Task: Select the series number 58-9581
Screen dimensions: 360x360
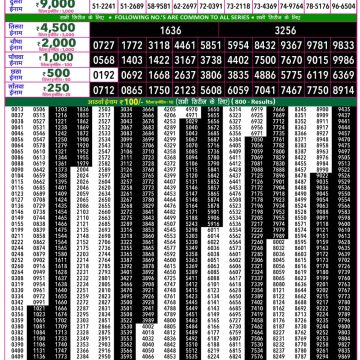Action: [x=159, y=6]
